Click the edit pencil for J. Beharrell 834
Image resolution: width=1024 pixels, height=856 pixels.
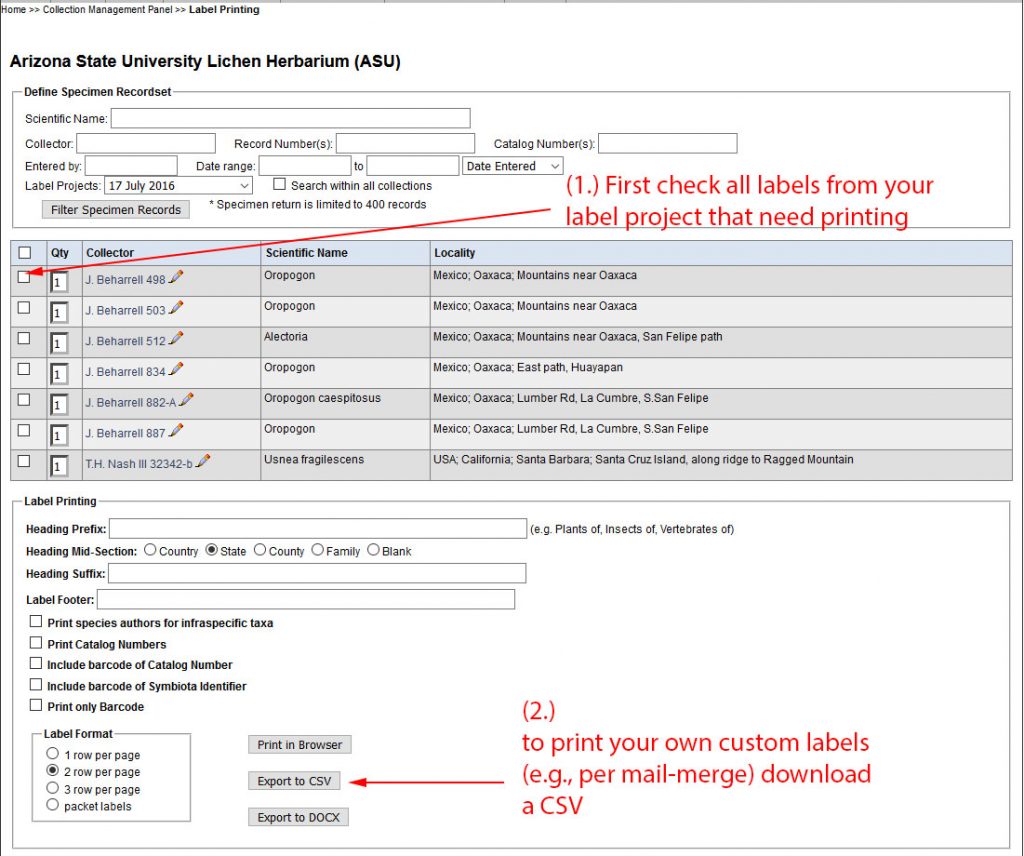176,370
